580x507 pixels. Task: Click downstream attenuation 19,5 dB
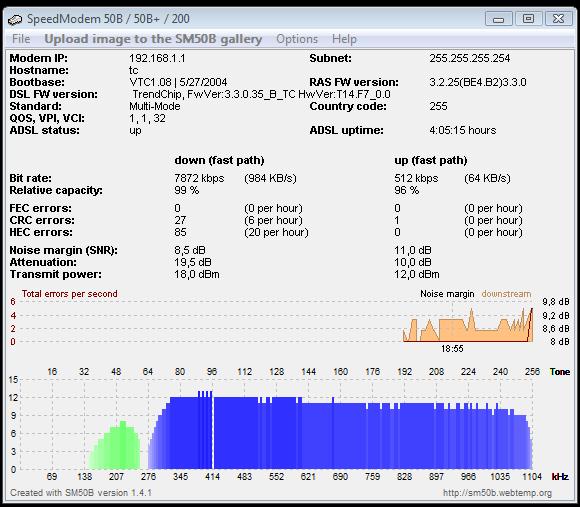coord(192,262)
